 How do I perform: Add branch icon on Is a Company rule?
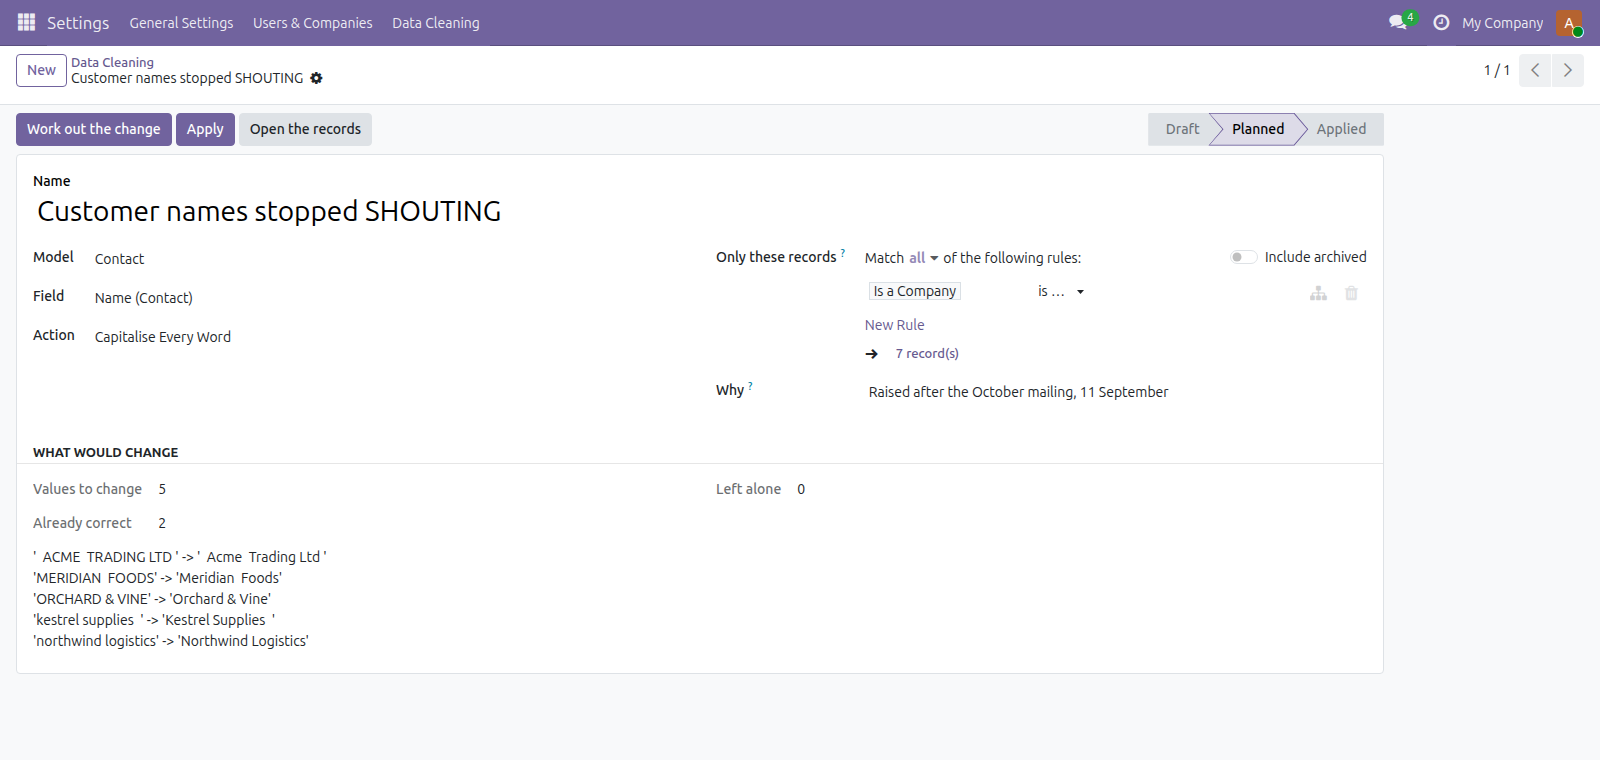1318,293
